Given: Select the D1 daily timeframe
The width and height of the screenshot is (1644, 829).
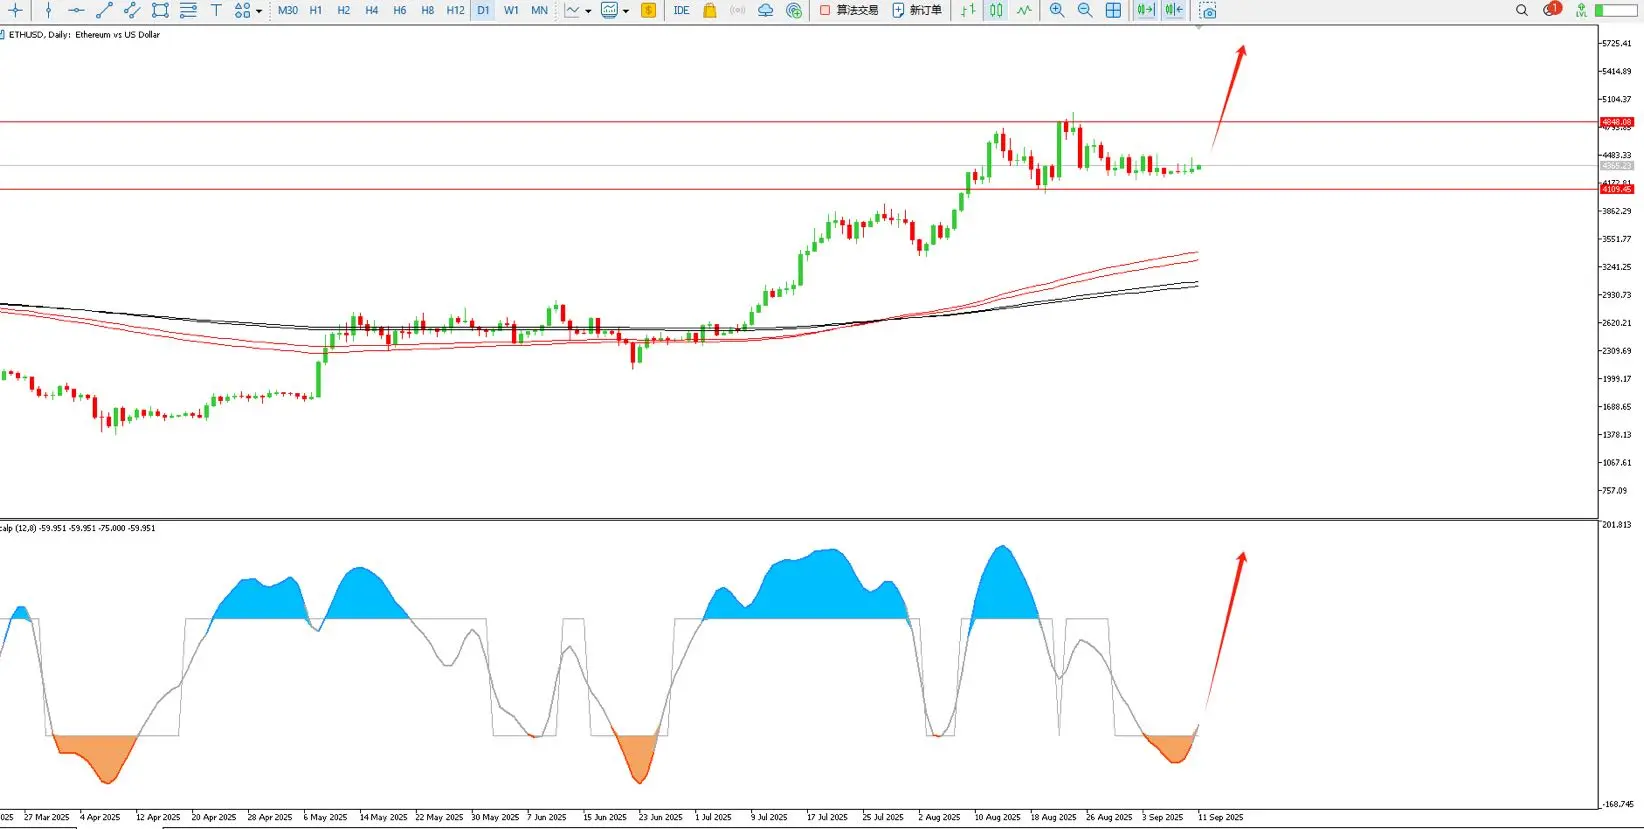Looking at the screenshot, I should coord(483,10).
